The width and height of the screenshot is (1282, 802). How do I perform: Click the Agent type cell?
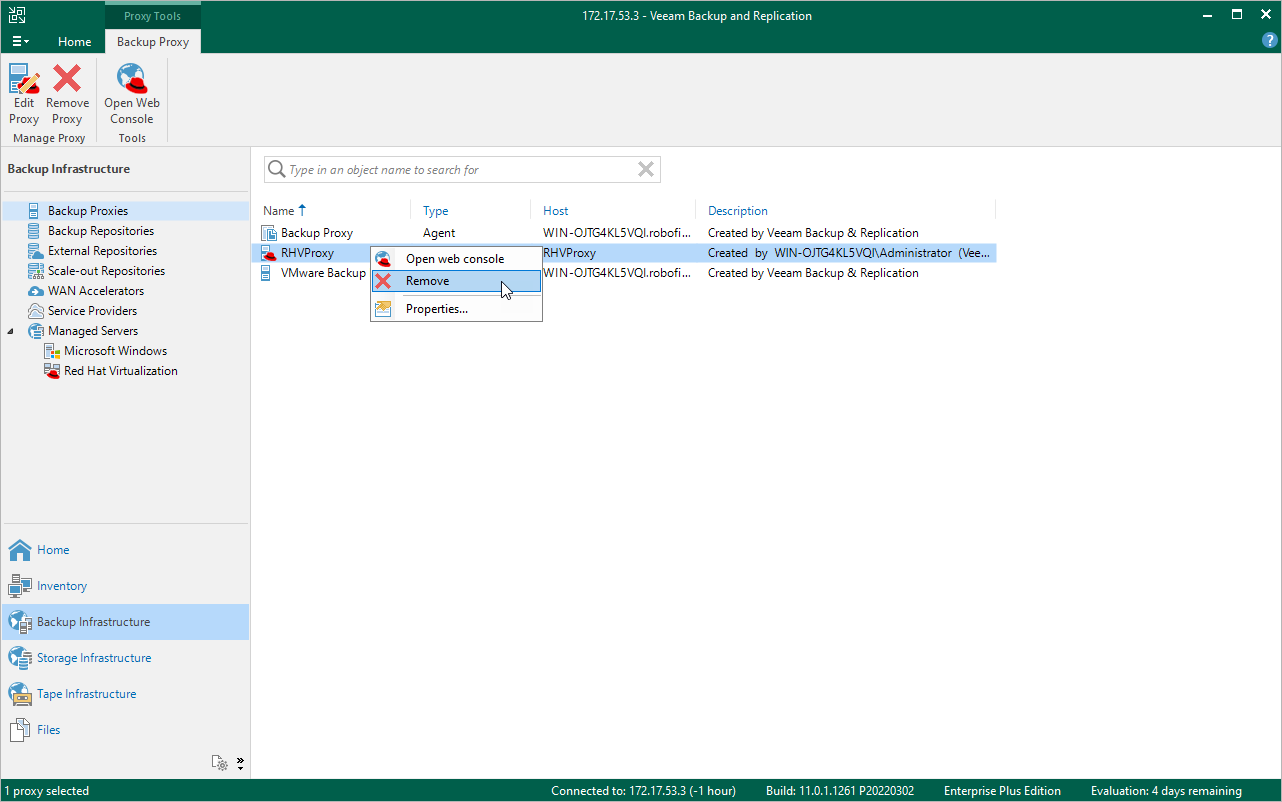[439, 233]
